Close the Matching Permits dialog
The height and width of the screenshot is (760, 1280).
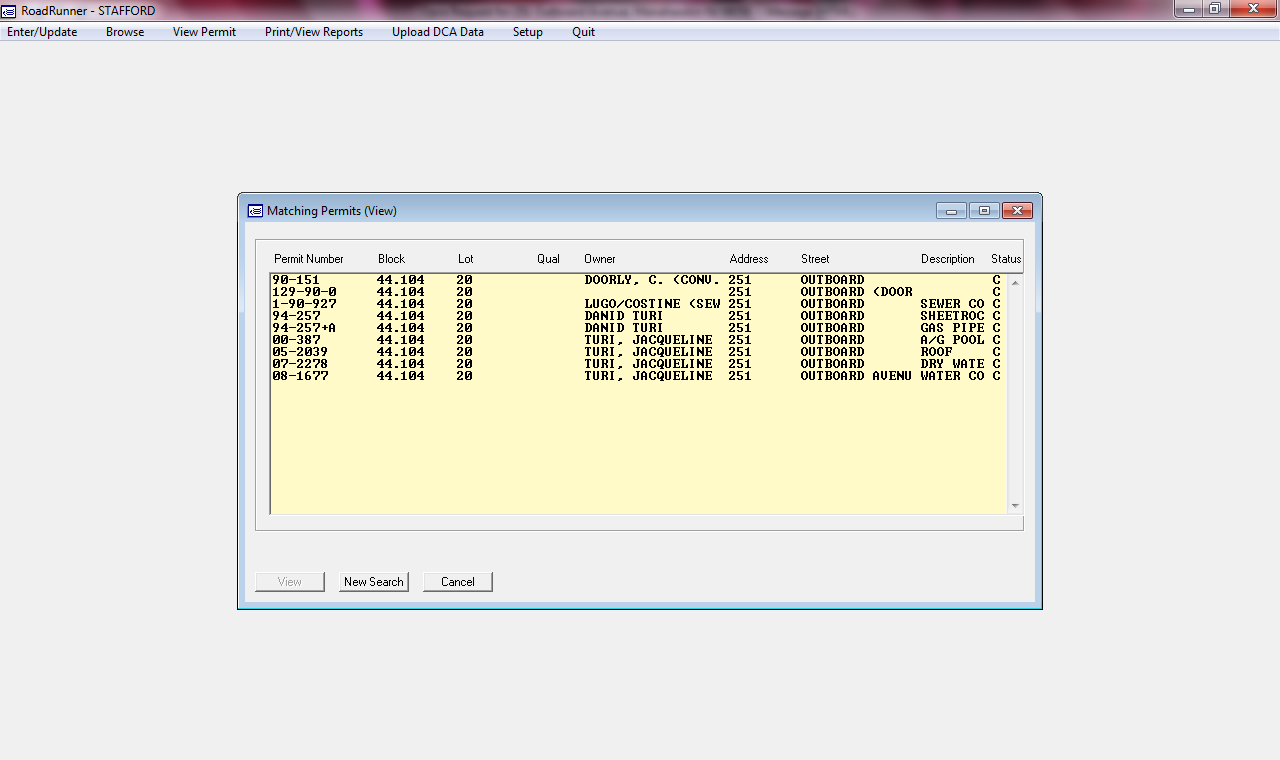pos(1017,210)
